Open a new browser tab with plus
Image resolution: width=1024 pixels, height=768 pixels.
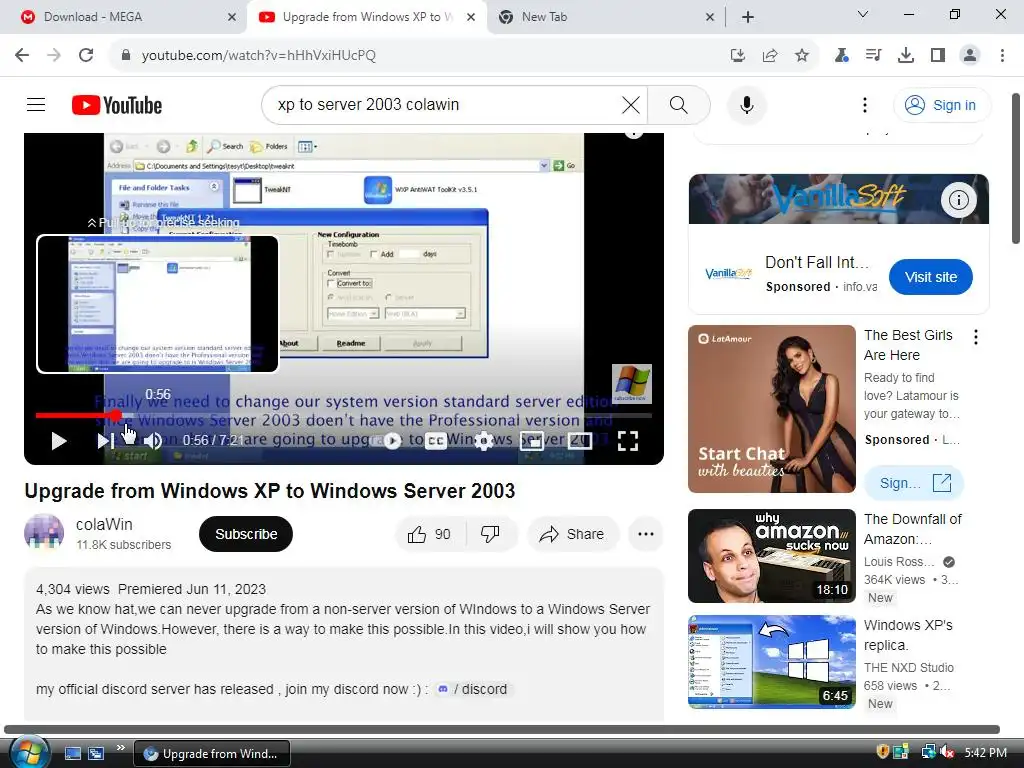748,17
